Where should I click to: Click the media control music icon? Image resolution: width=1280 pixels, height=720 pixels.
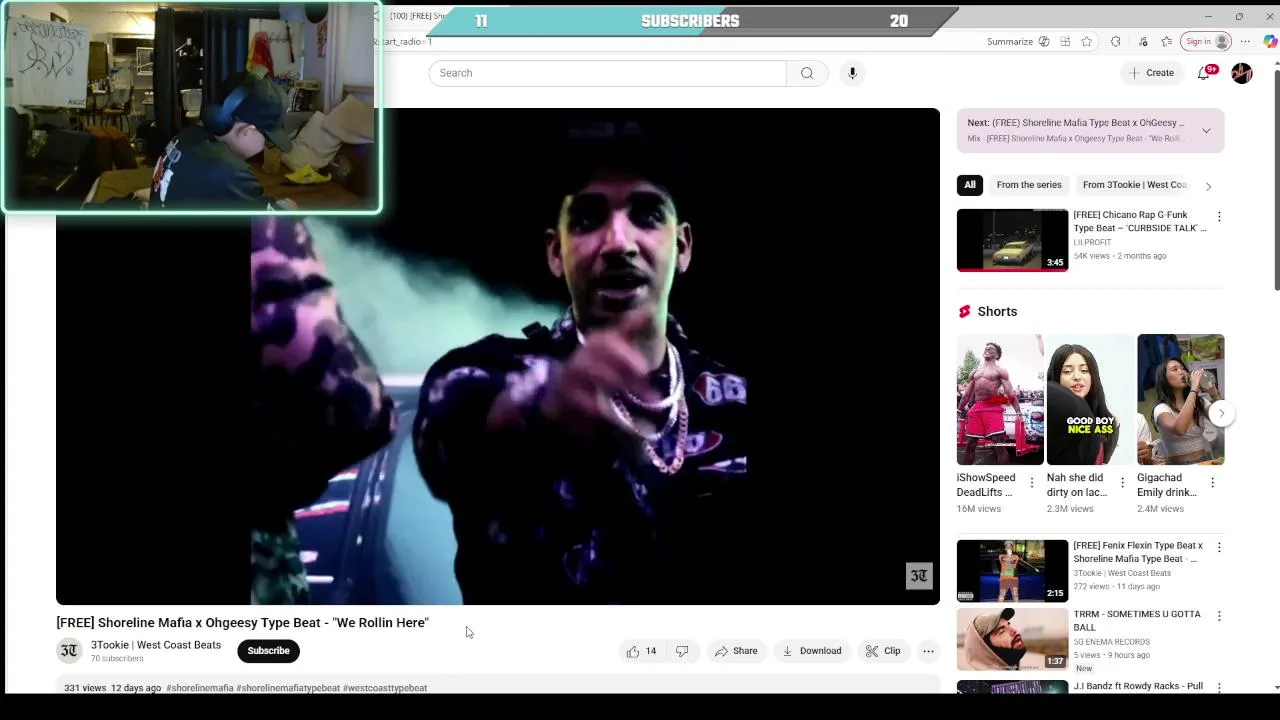(x=1141, y=42)
